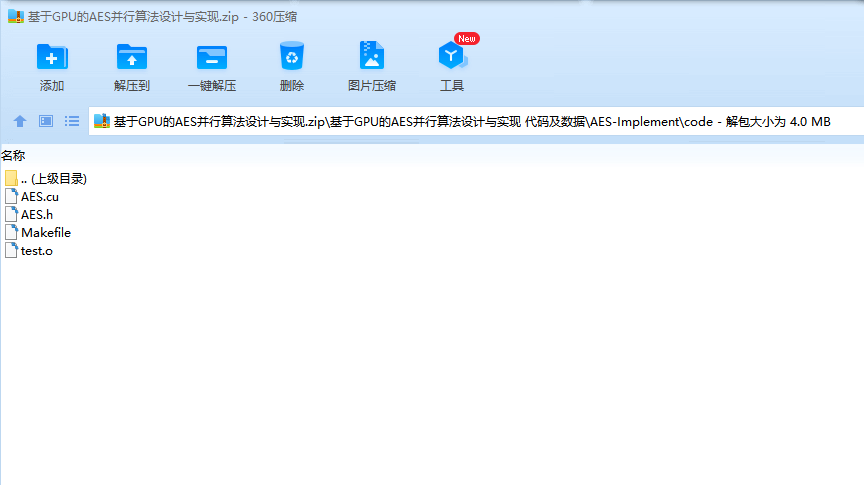The image size is (864, 485).
Task: Open the 工具 (Tools) icon
Action: [x=452, y=56]
